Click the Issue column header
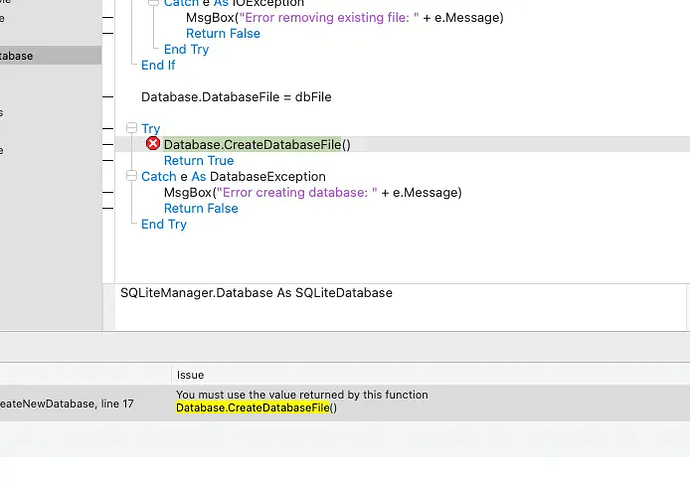Screen dimensions: 690x485 [190, 375]
